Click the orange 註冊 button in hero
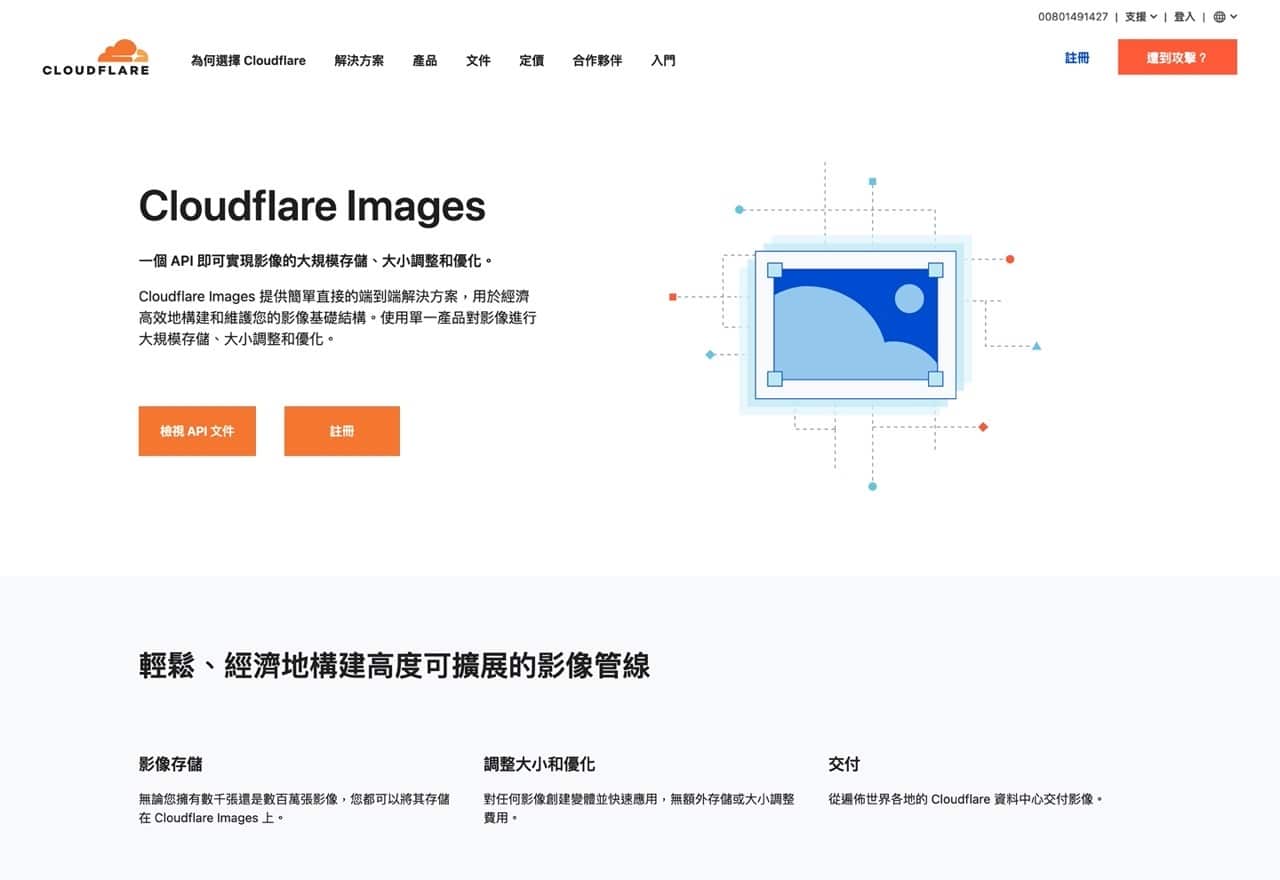1280x880 pixels. [x=342, y=431]
